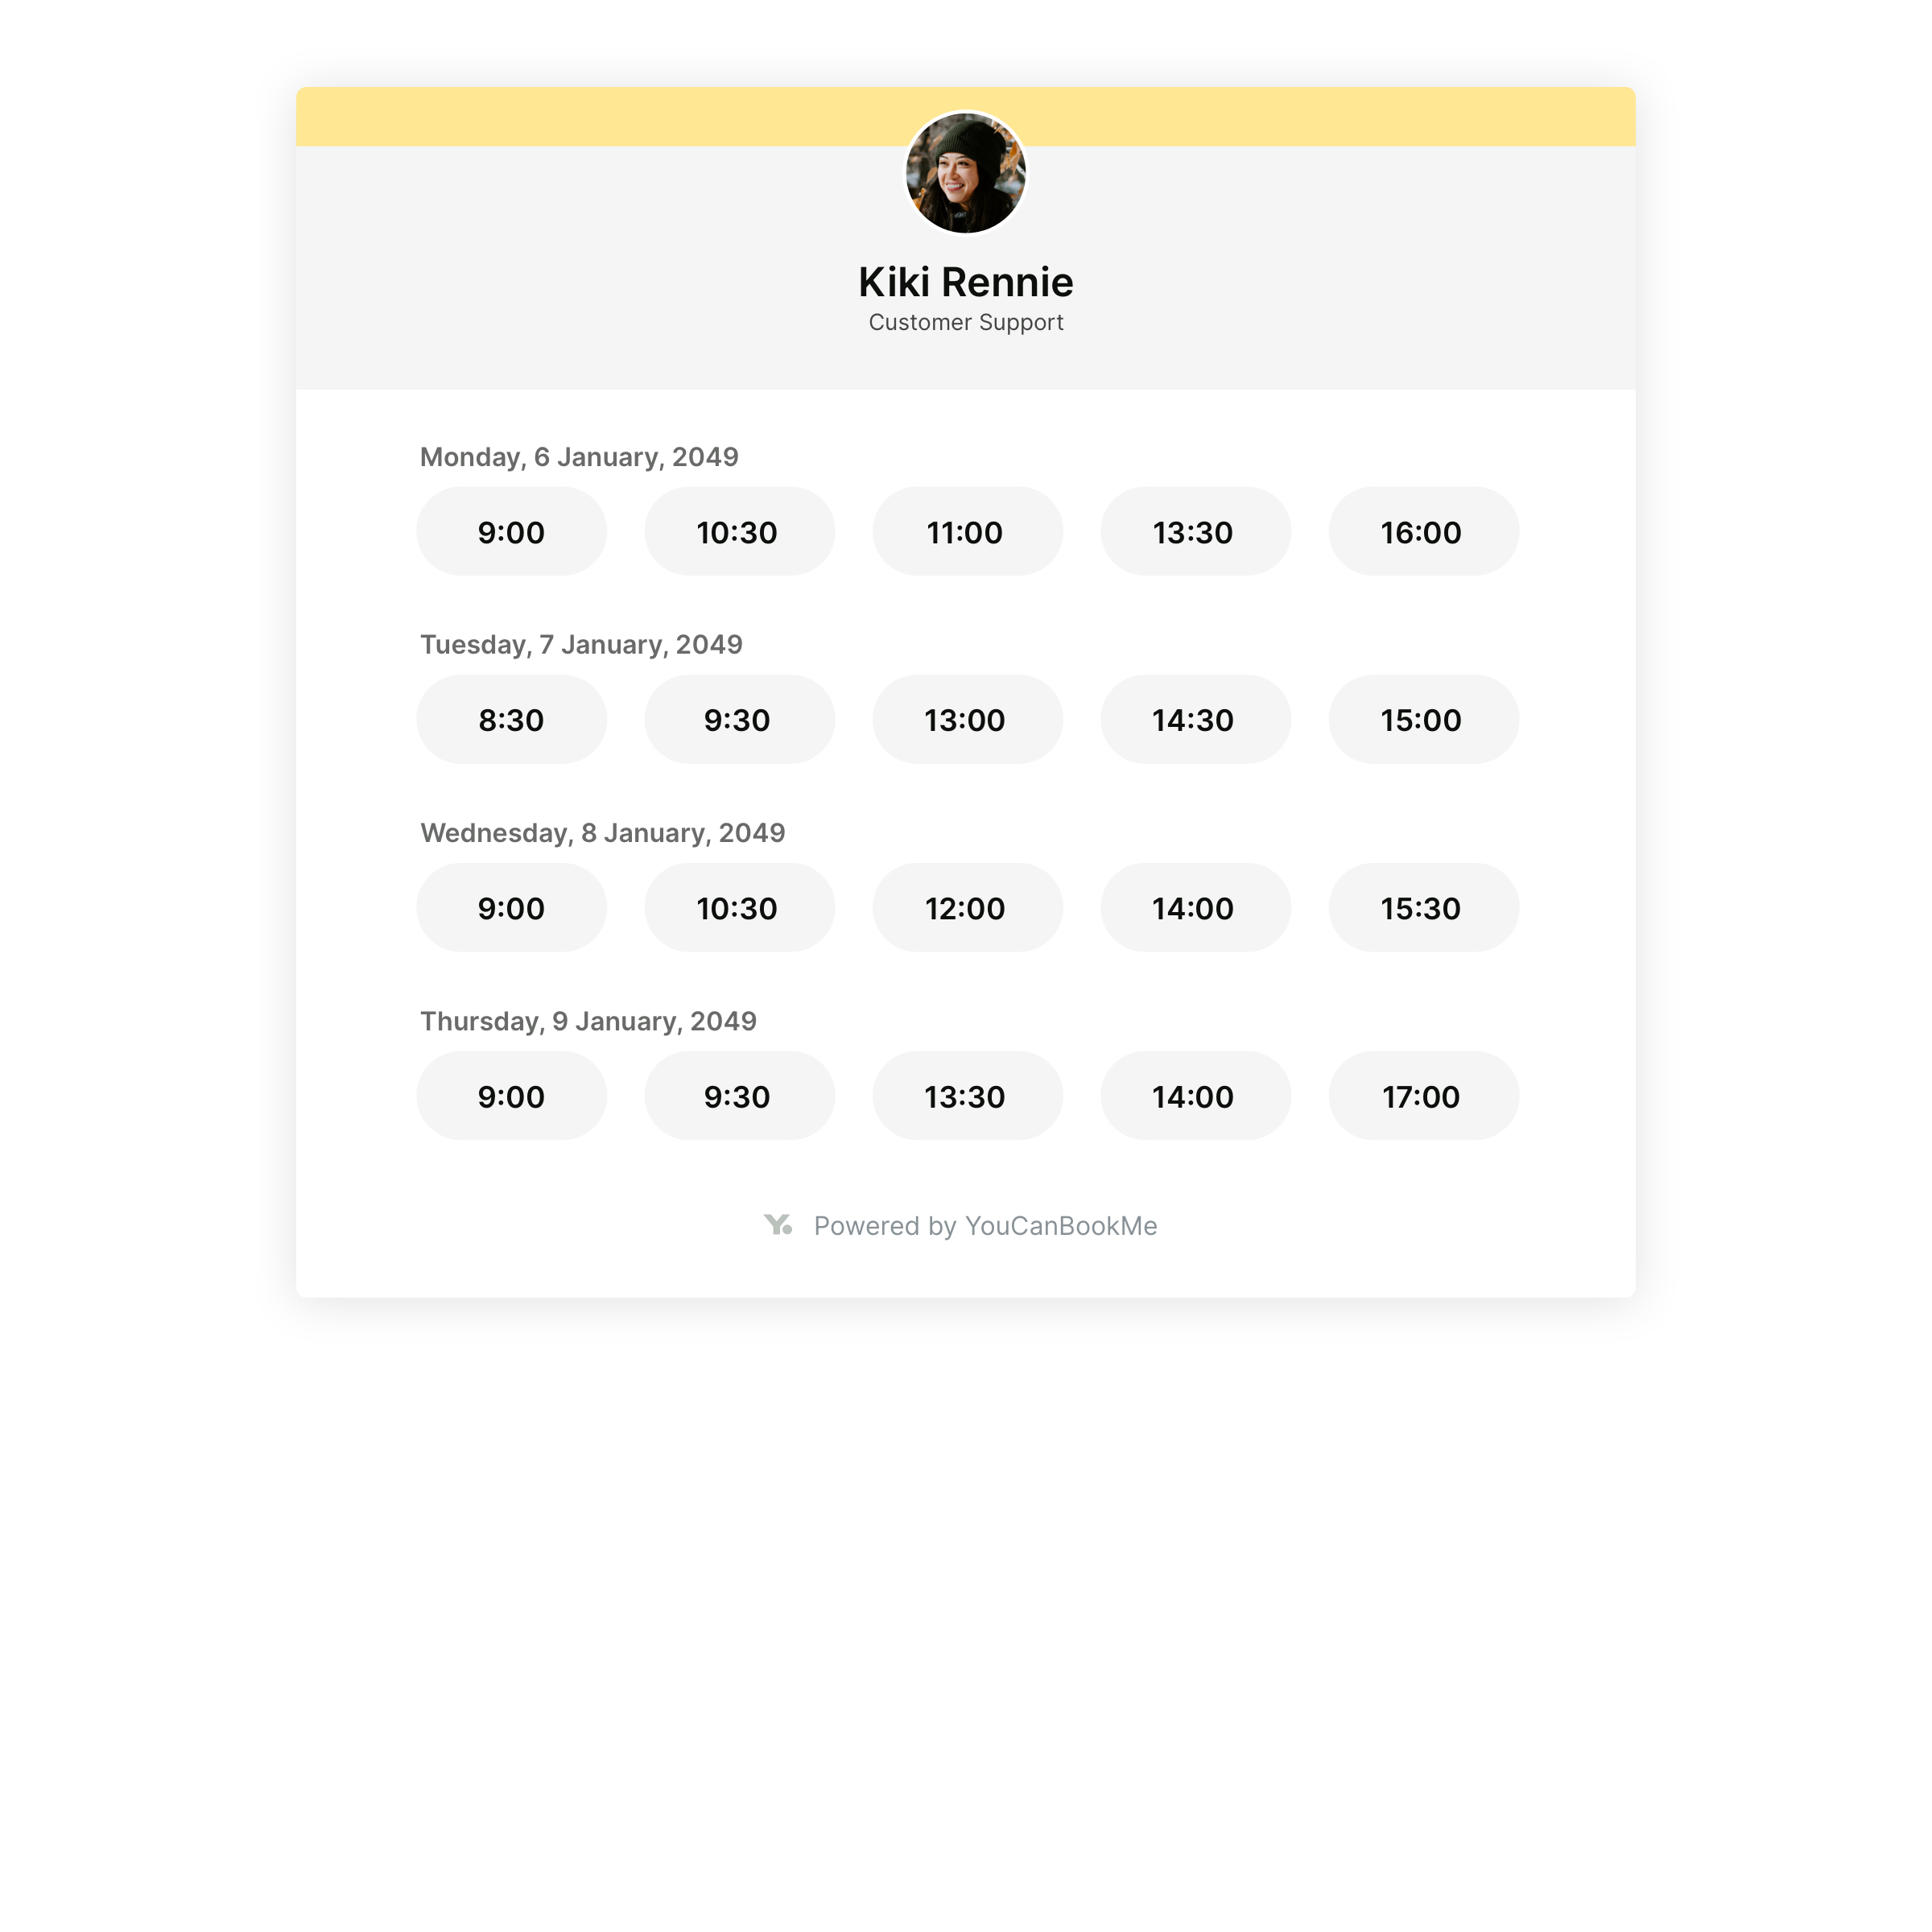Viewport: 1932px width, 1932px height.
Task: Book 12:00 on Wednesday, 8 January
Action: [967, 907]
